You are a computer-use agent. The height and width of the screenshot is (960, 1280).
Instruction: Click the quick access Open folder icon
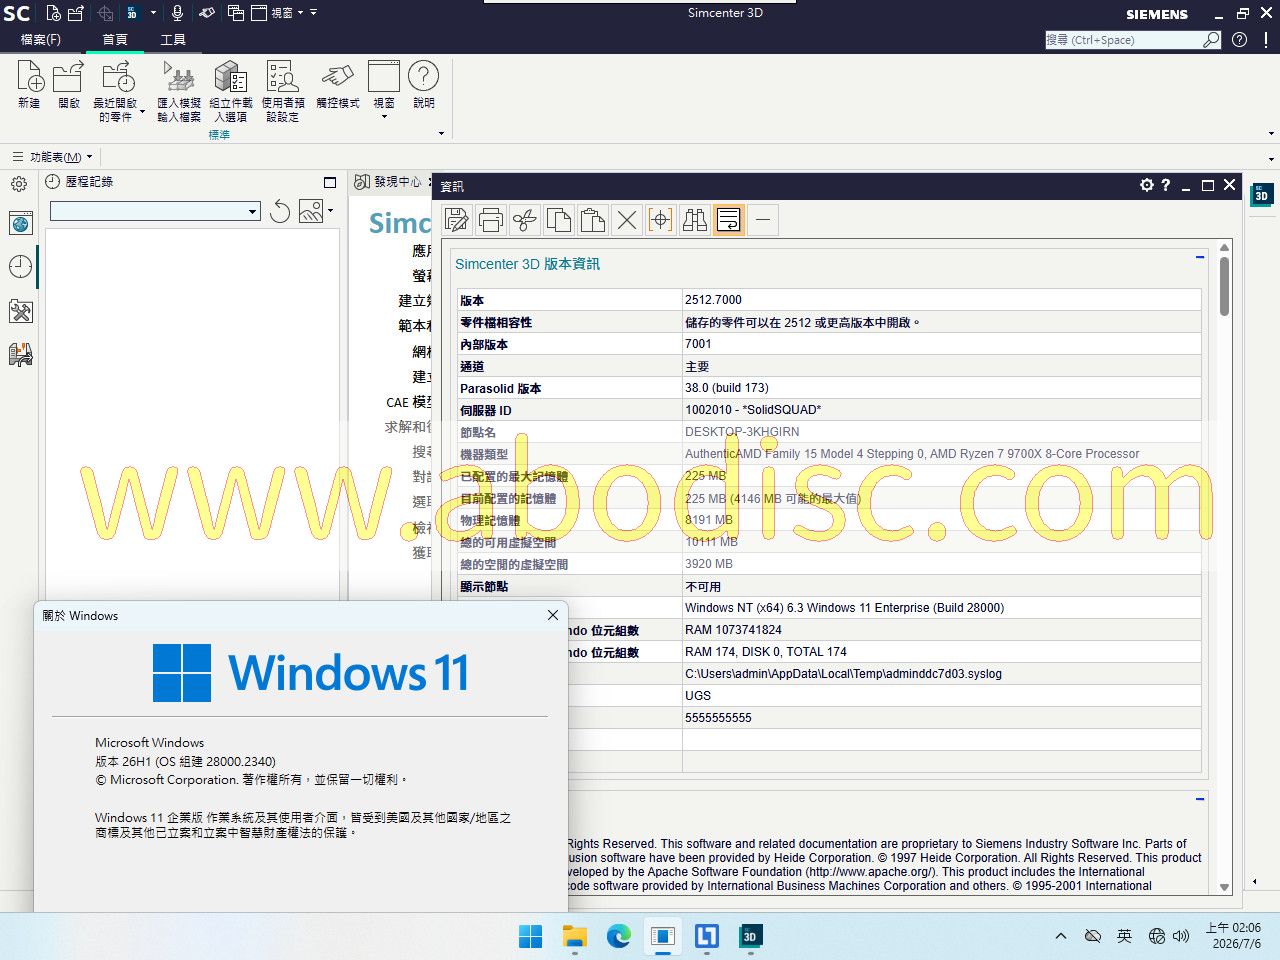click(76, 13)
